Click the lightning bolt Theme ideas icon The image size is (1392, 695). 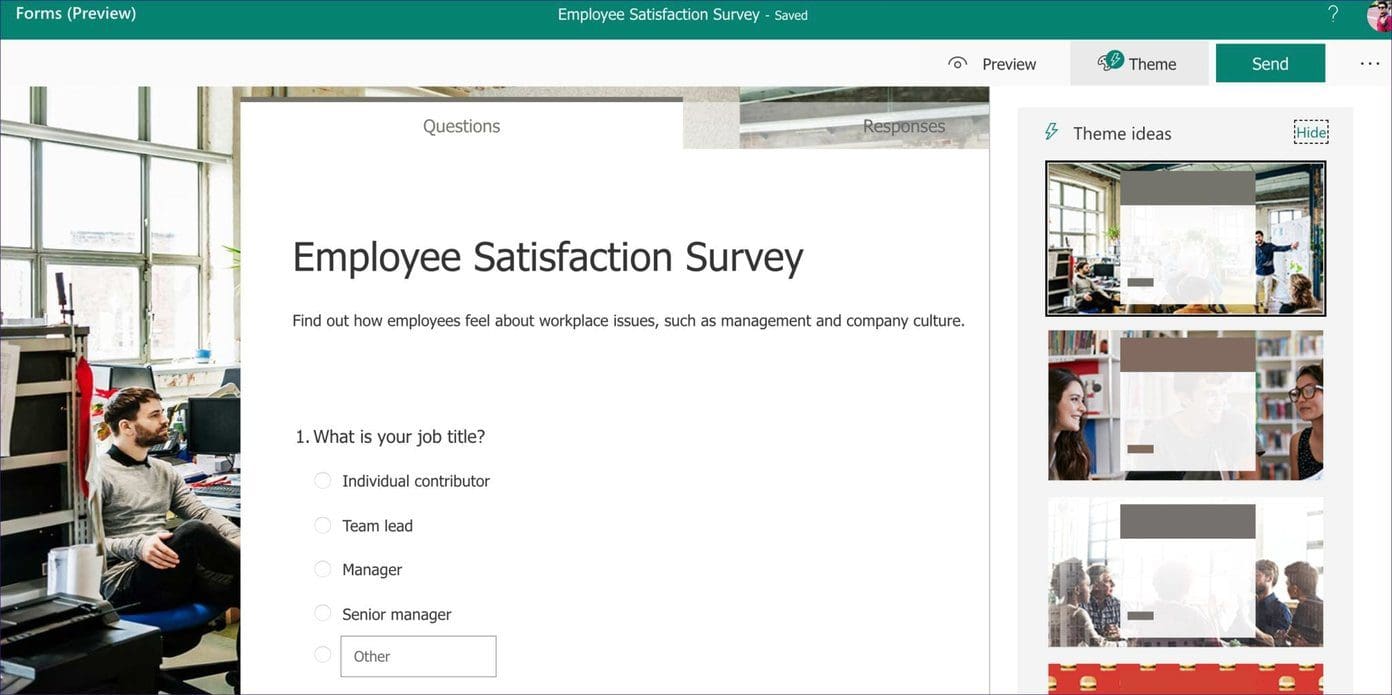tap(1051, 132)
